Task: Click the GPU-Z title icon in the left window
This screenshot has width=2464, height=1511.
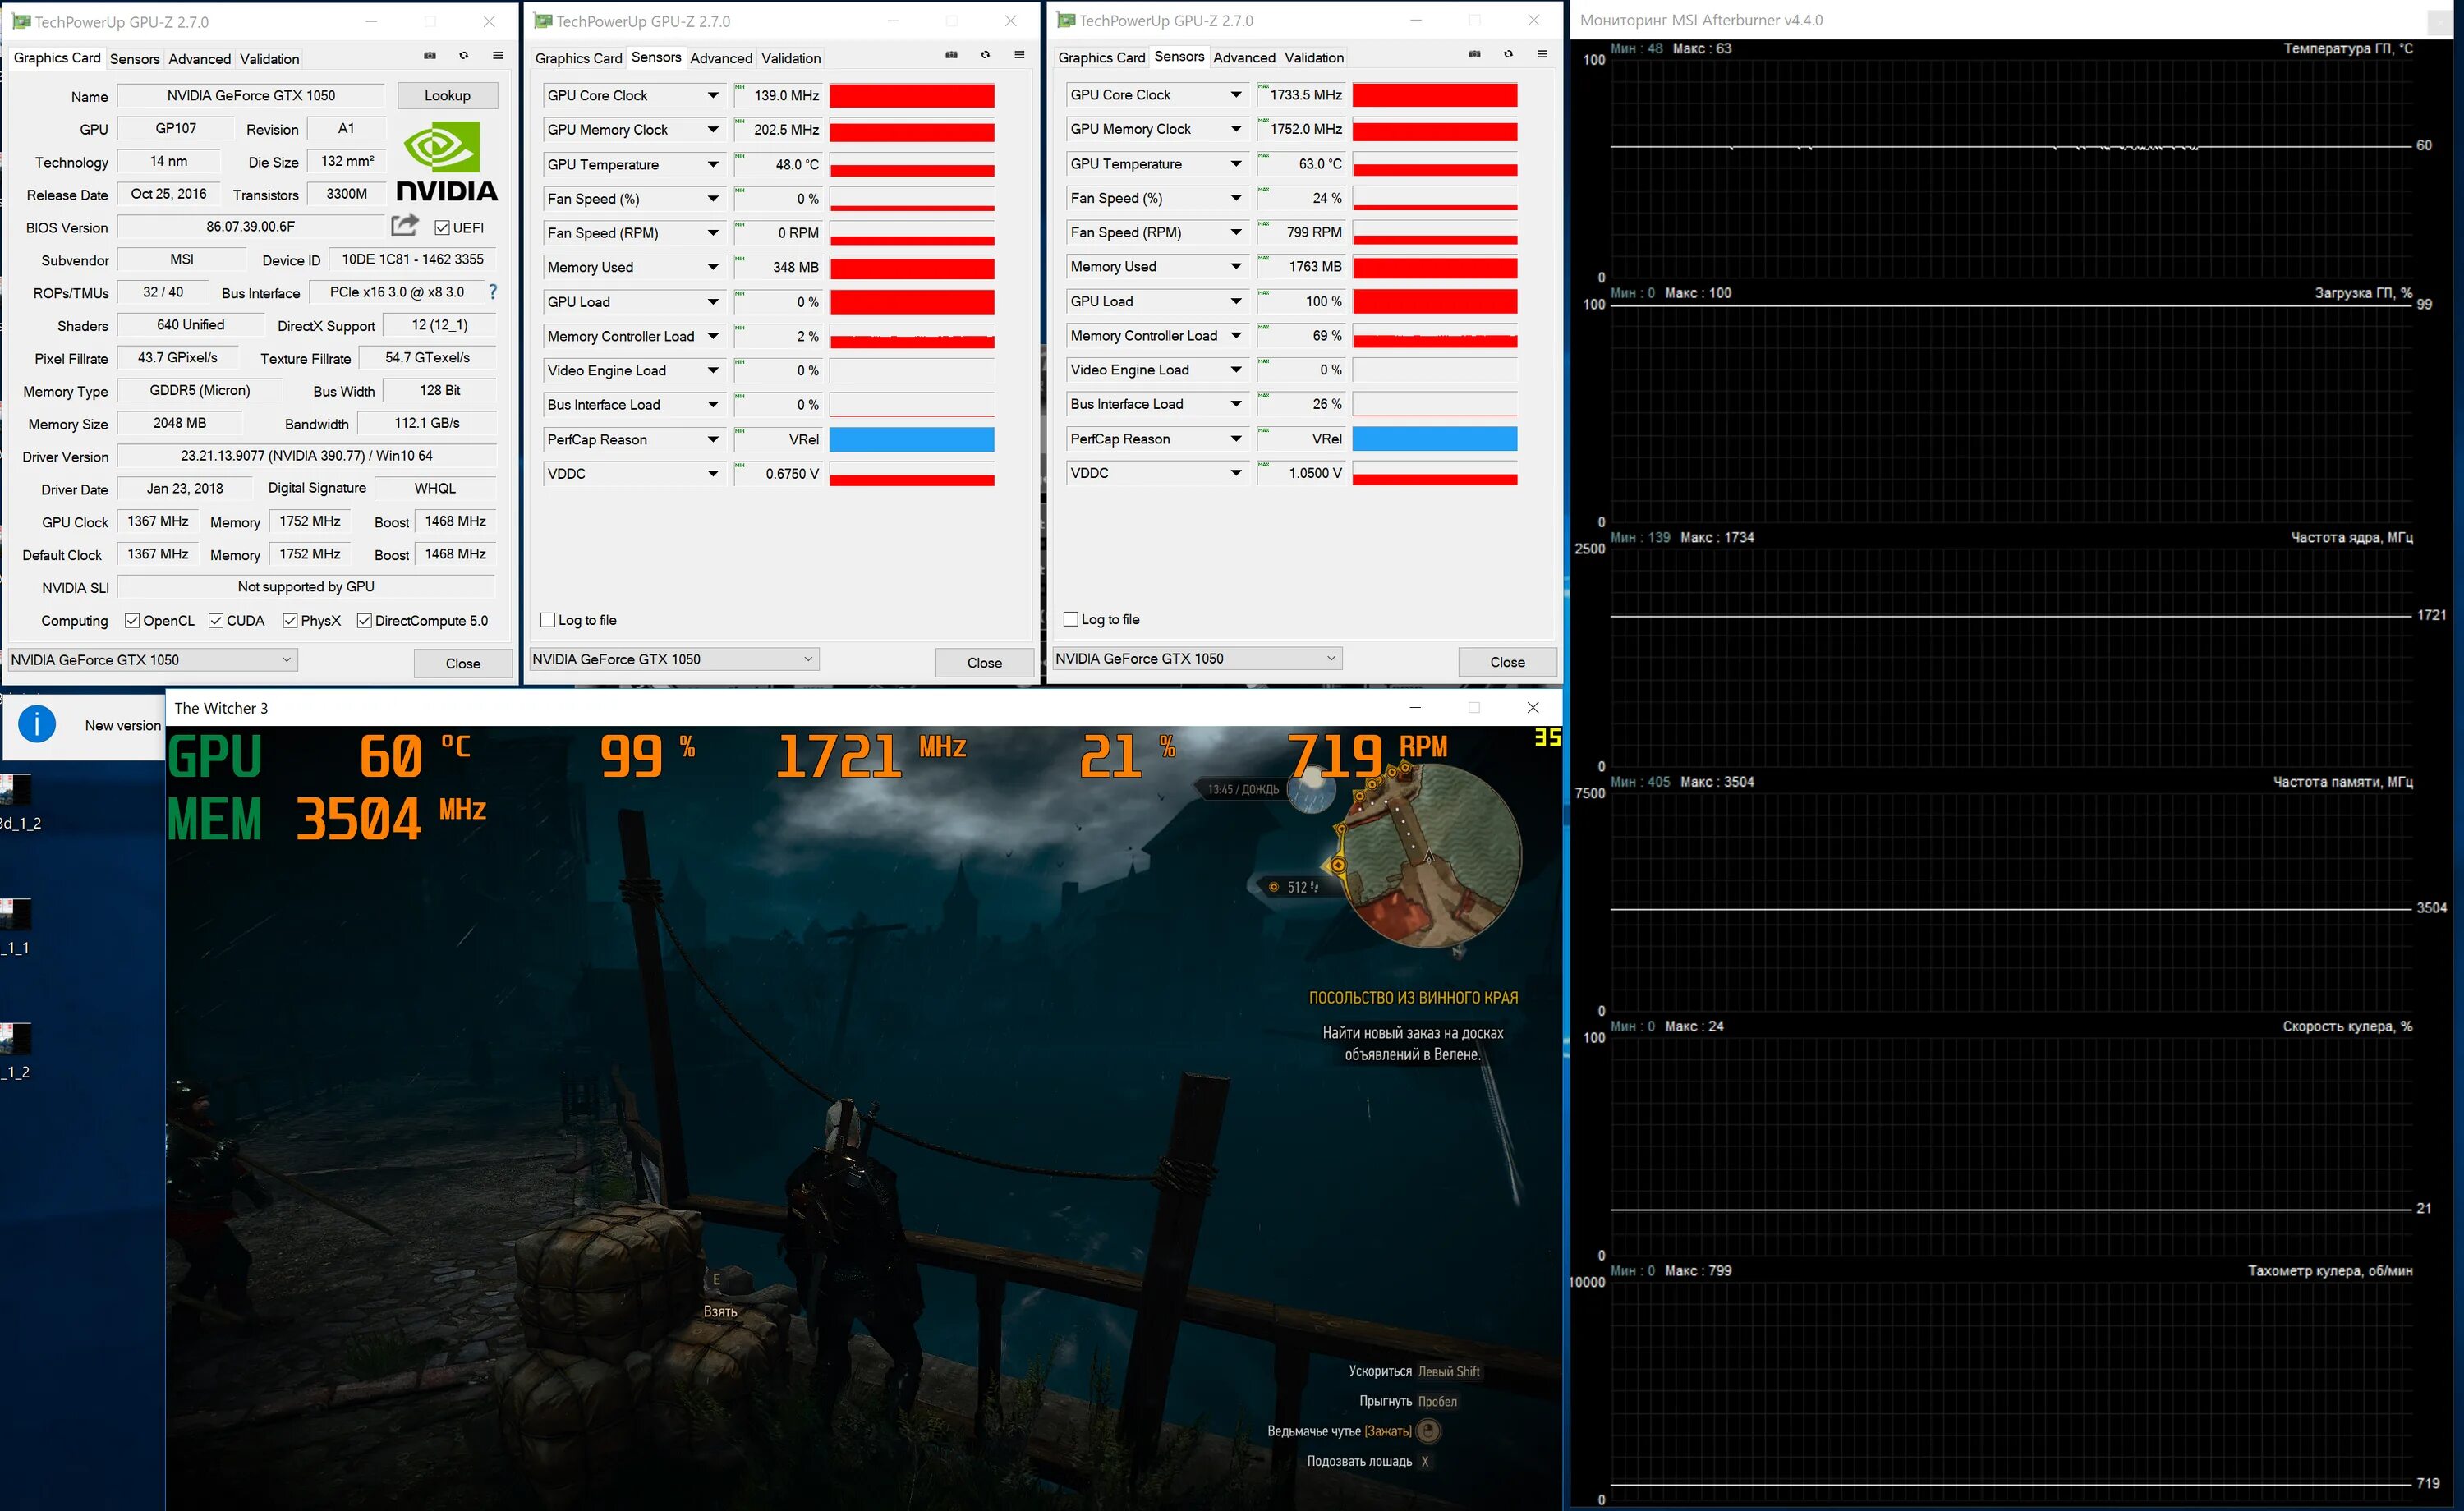Action: (x=21, y=21)
